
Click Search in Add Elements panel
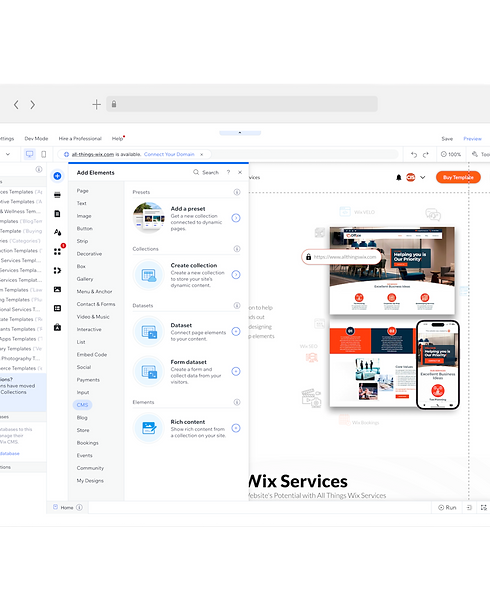tap(206, 172)
